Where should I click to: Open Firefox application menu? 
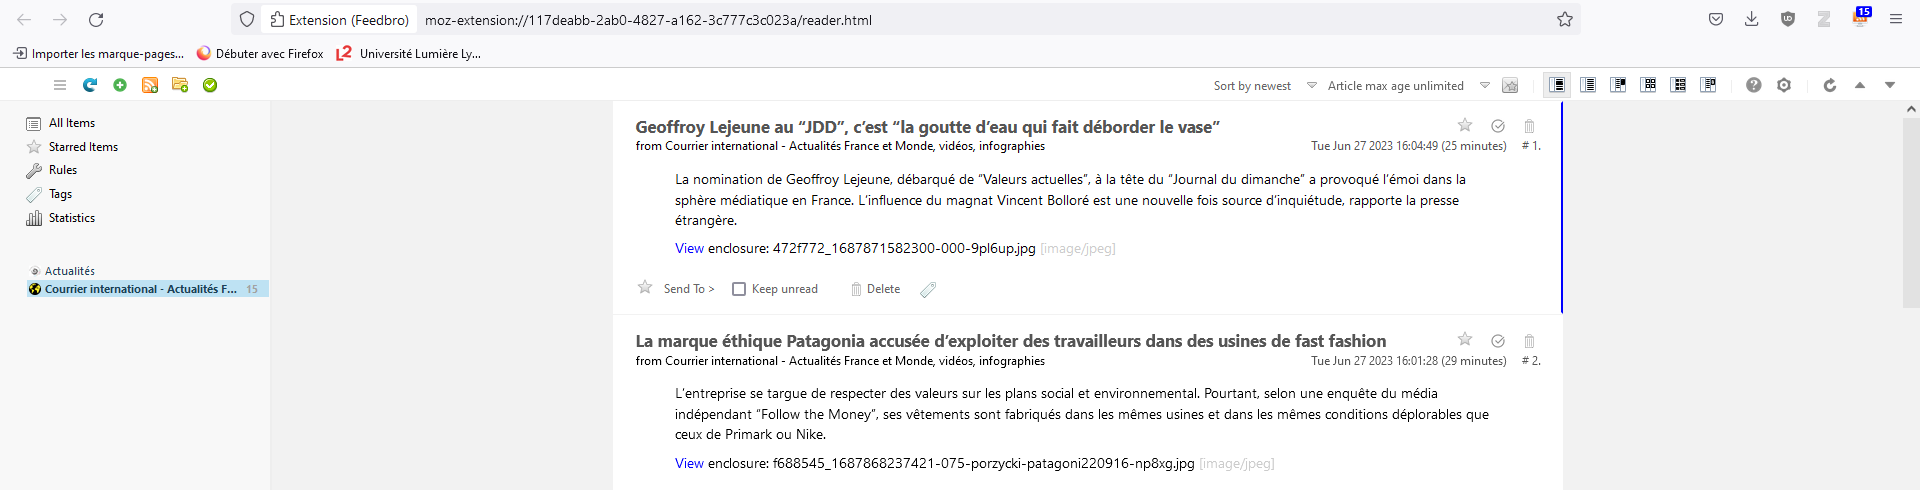coord(1896,19)
